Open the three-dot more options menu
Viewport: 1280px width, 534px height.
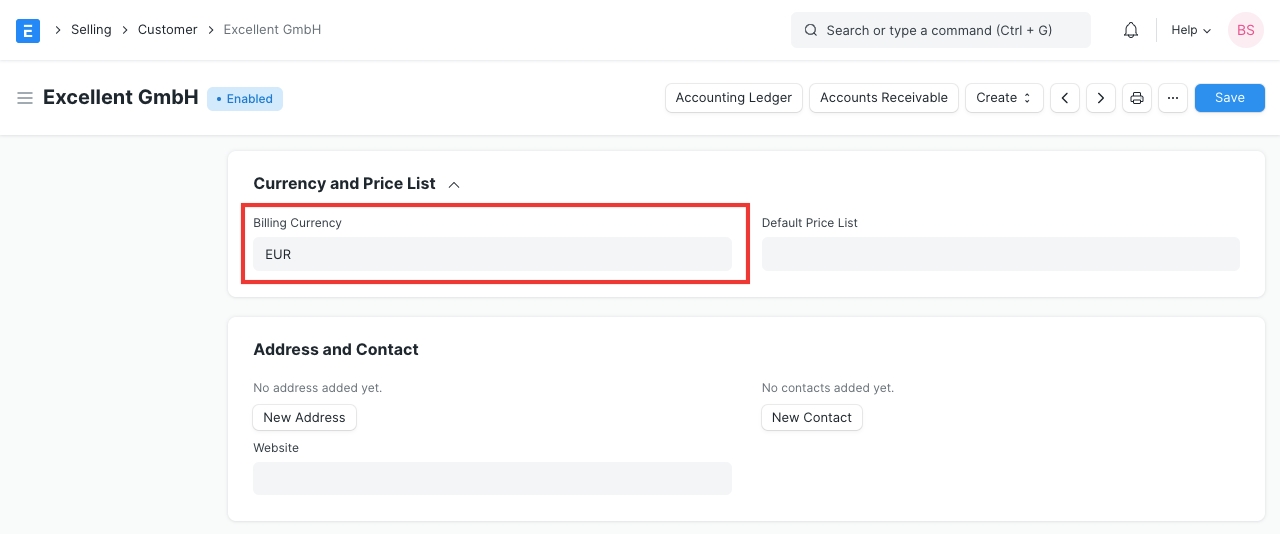[1173, 98]
